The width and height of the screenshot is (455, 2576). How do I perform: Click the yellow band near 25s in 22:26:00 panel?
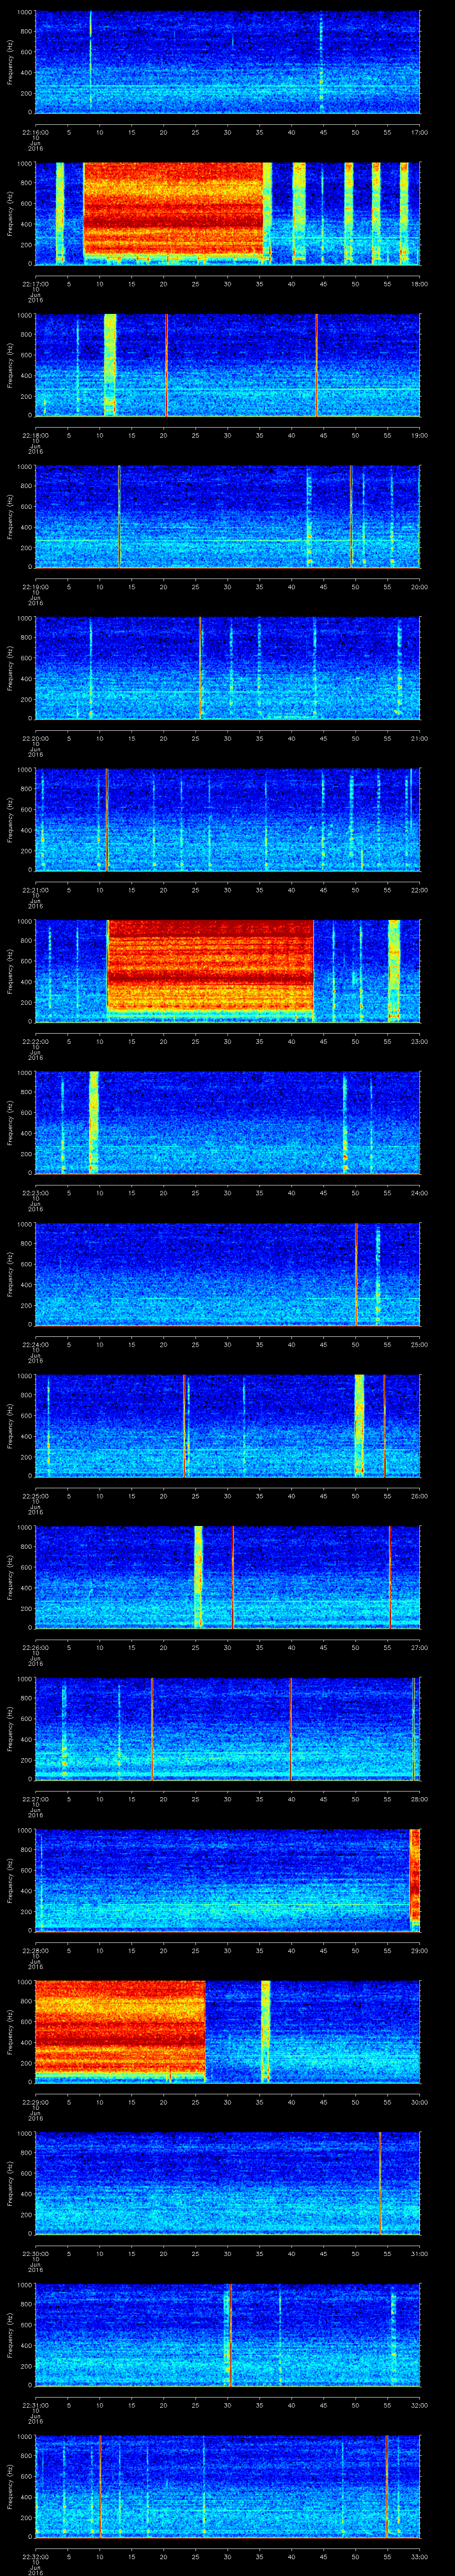[198, 1576]
